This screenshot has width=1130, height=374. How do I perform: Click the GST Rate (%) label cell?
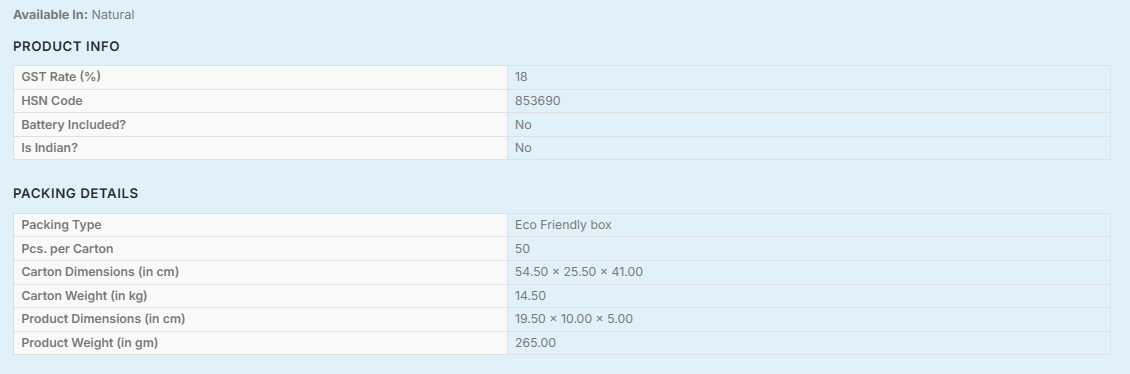click(x=260, y=77)
